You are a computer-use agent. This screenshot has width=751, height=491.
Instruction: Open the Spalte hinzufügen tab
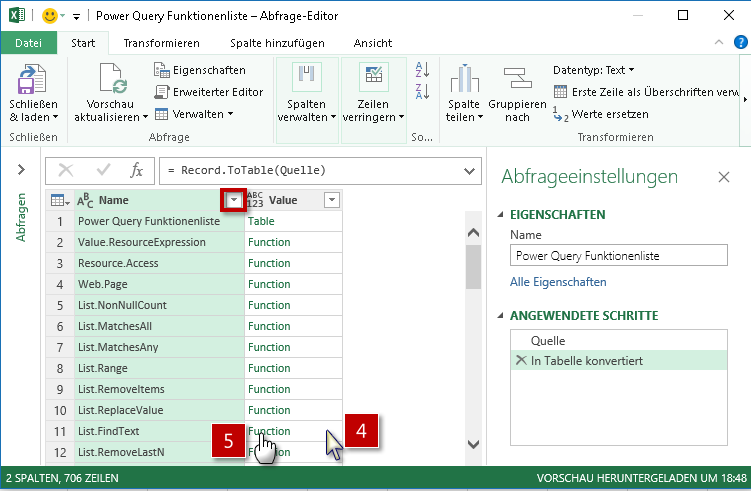(277, 43)
